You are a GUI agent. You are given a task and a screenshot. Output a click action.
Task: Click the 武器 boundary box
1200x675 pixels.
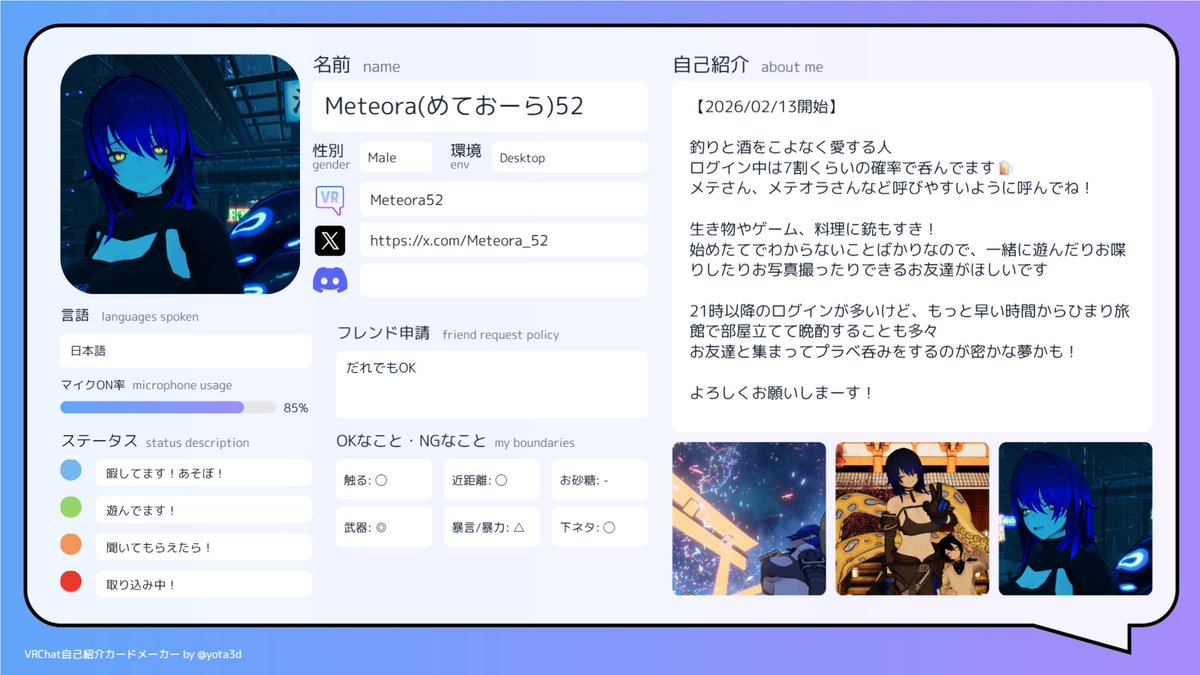coord(384,527)
